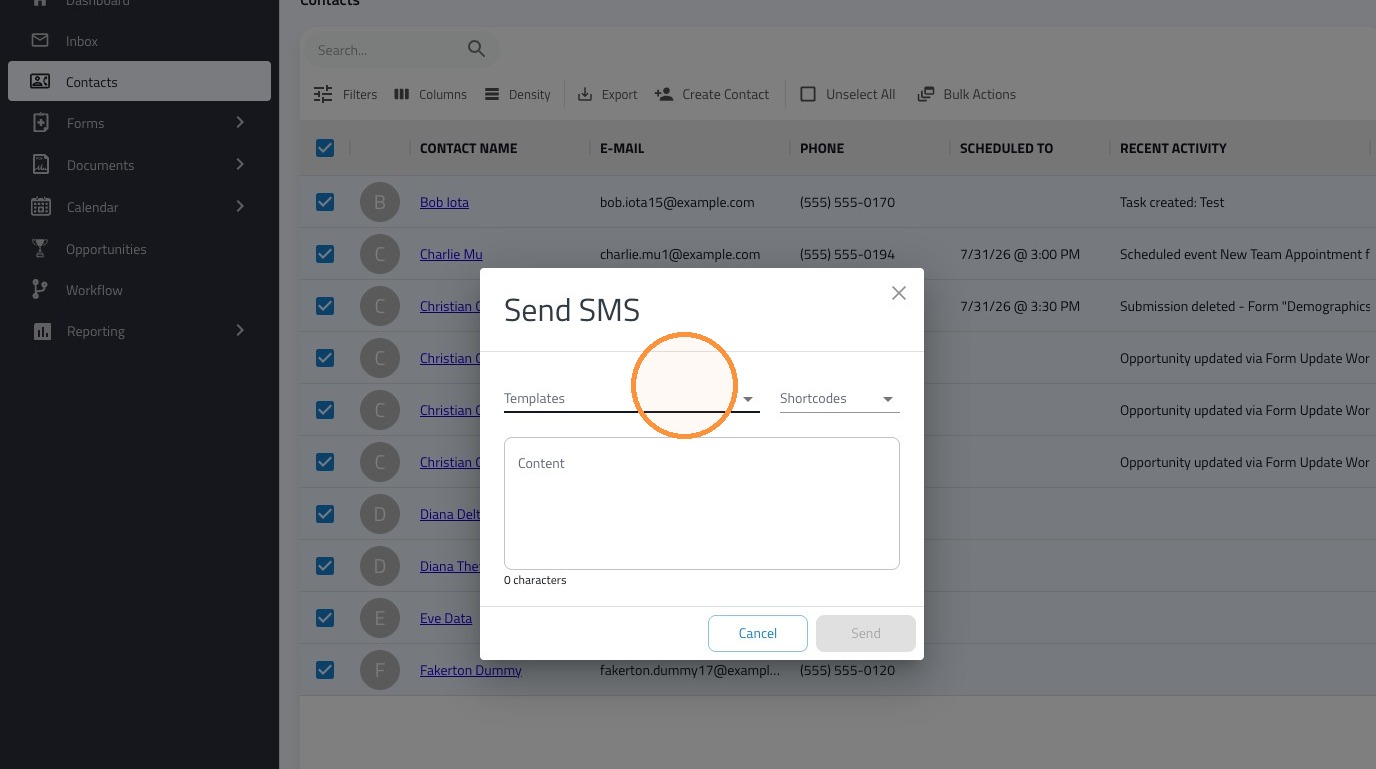Viewport: 1376px width, 769px height.
Task: Click the Contacts card icon
Action: 40,82
